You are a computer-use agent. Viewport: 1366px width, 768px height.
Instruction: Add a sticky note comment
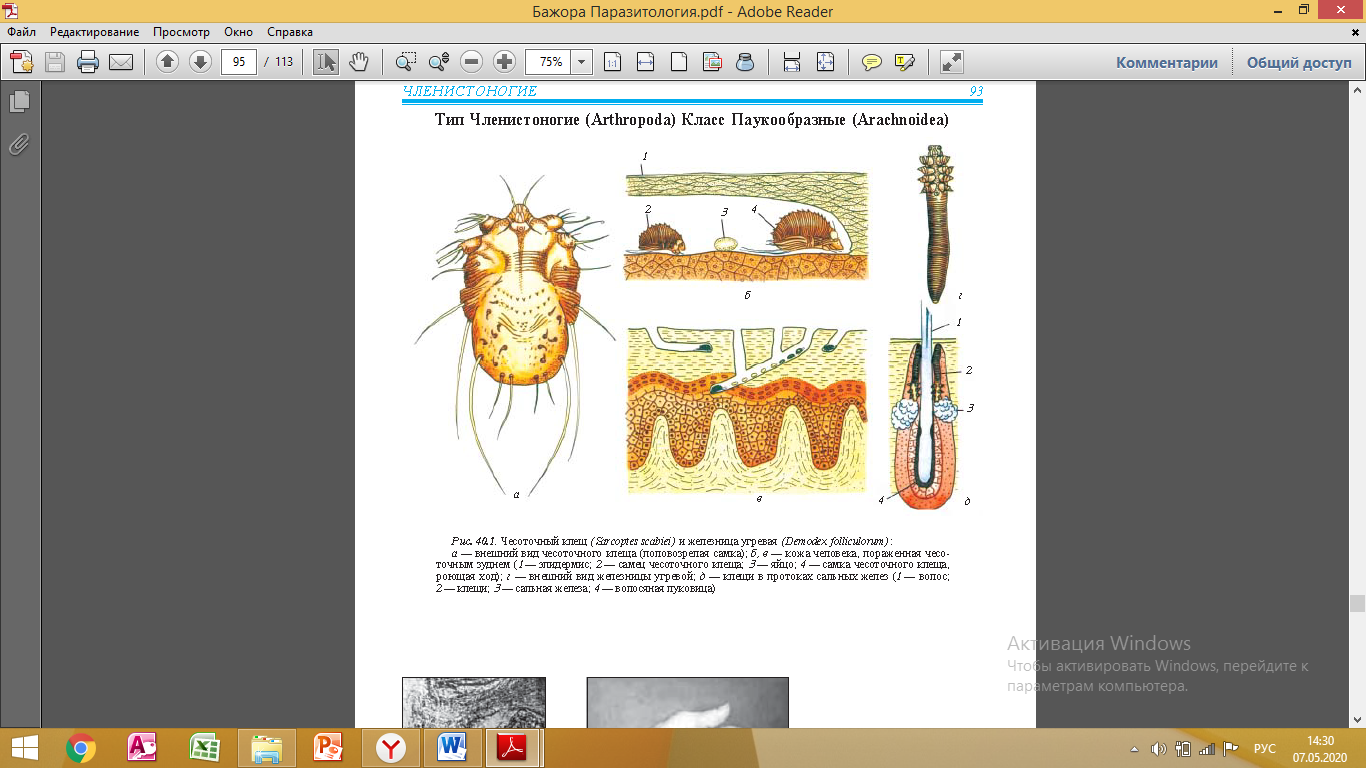pos(872,62)
